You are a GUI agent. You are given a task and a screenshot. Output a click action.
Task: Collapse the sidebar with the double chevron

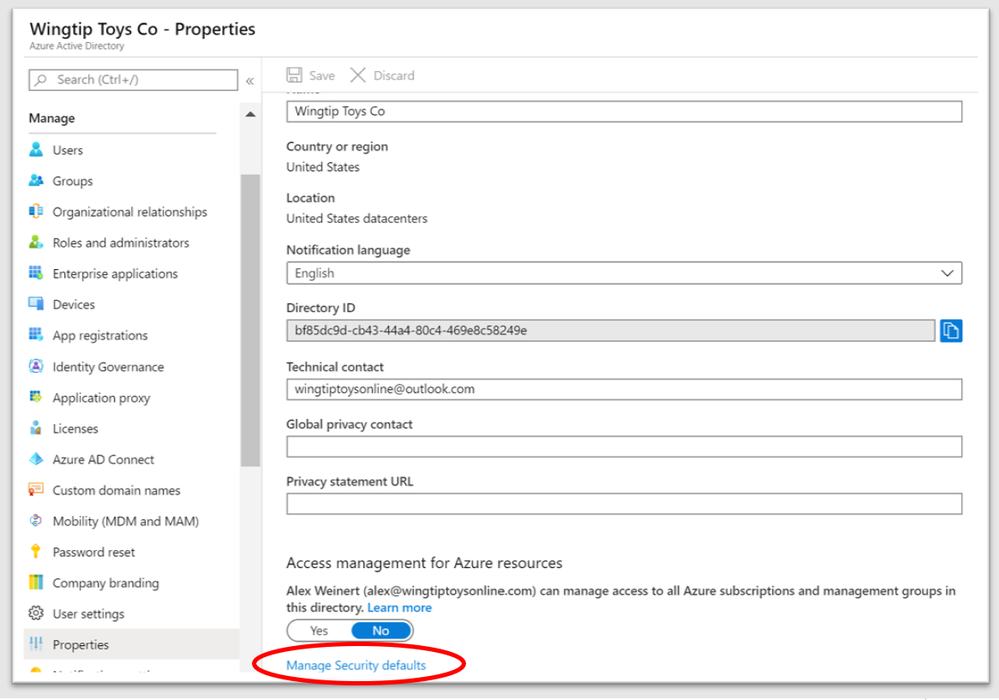click(250, 80)
